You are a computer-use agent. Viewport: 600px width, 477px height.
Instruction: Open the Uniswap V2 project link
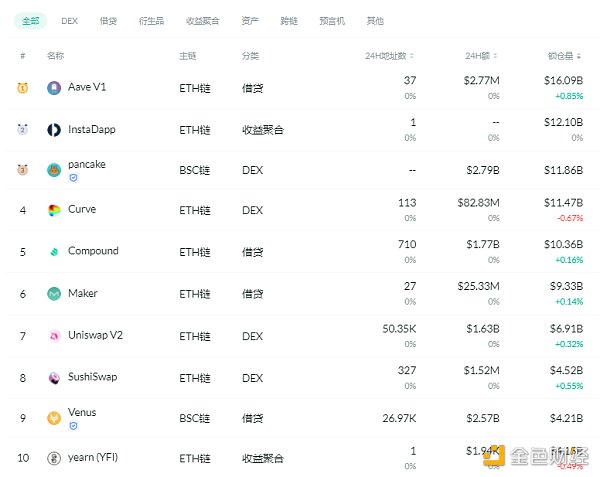click(95, 335)
